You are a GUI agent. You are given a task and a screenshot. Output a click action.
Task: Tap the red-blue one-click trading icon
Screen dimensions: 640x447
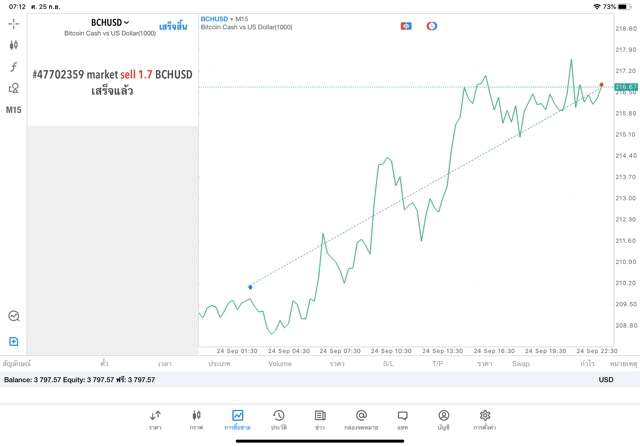(406, 26)
